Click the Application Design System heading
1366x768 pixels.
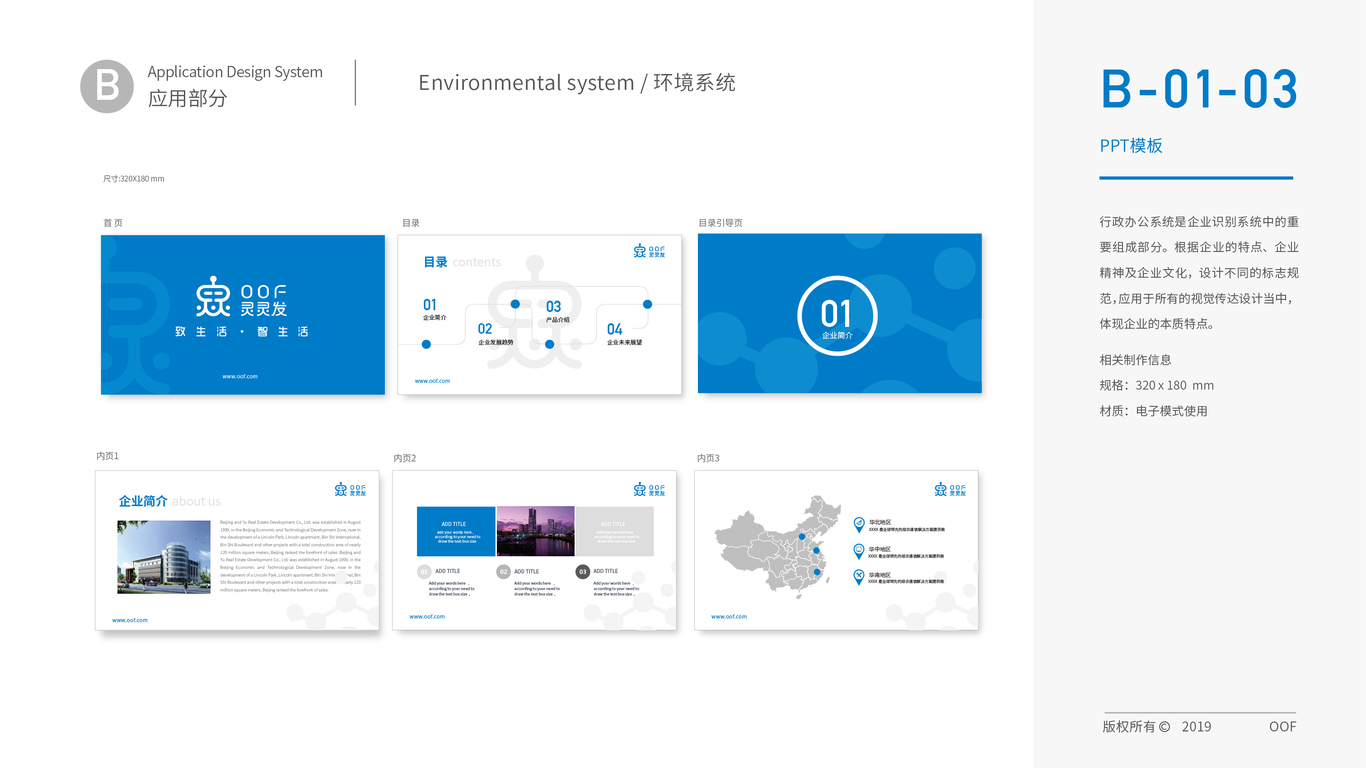pyautogui.click(x=235, y=72)
